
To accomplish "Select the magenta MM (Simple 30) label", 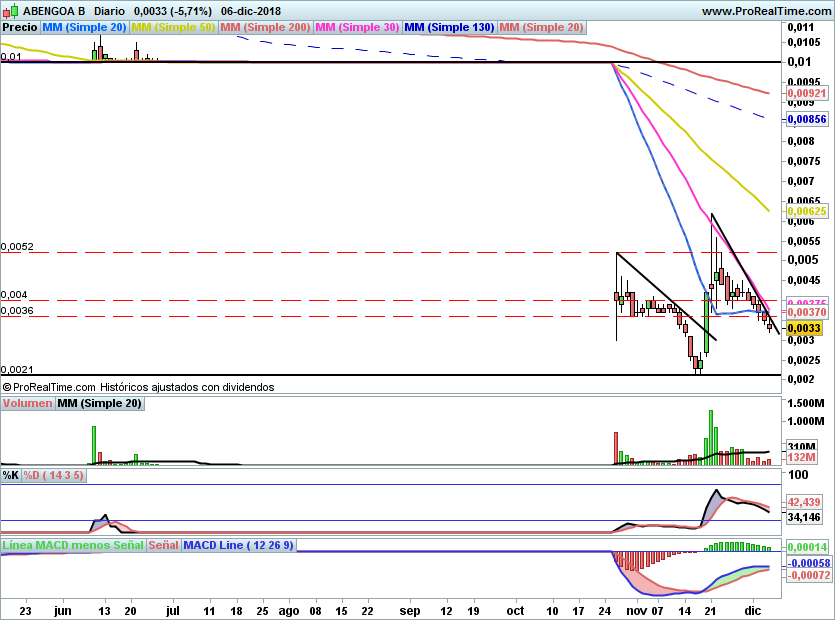I will point(358,27).
